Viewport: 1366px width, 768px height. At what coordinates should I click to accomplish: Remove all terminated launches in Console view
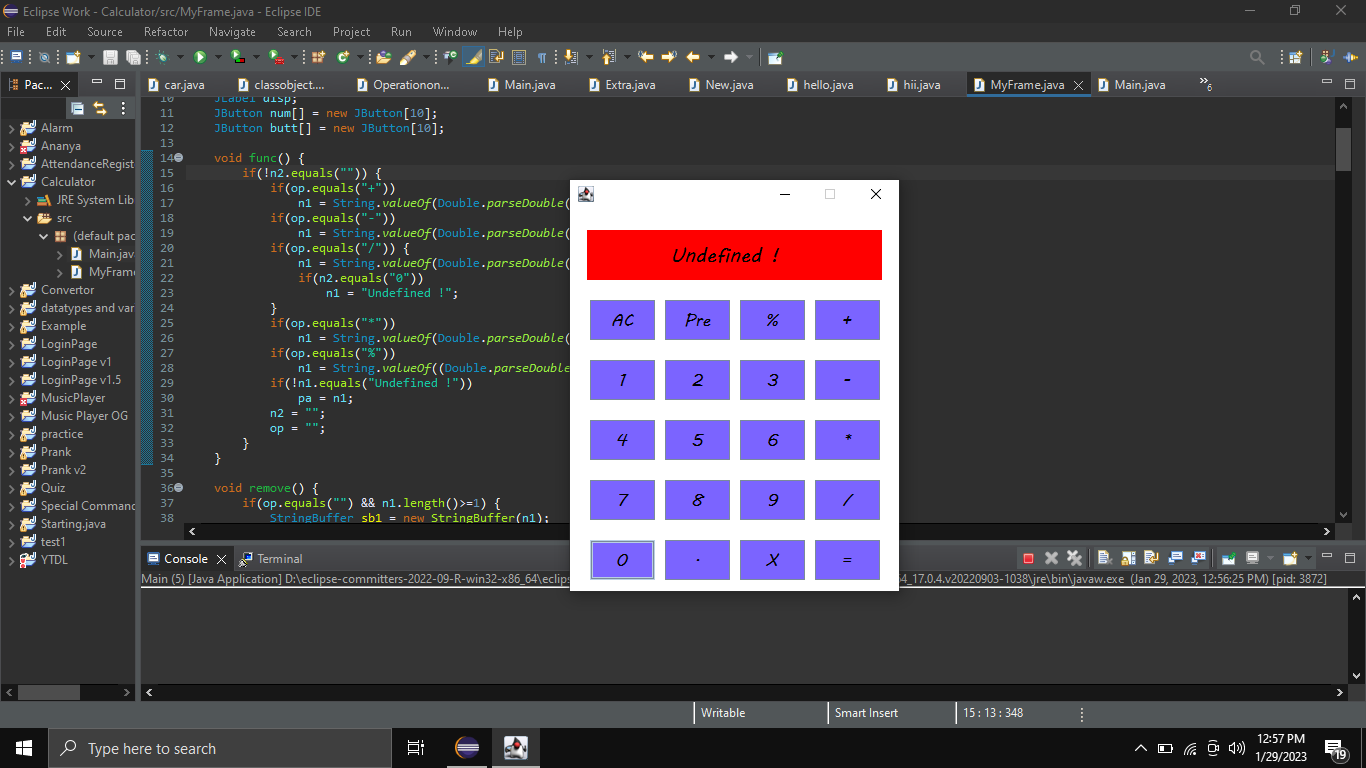point(1074,558)
